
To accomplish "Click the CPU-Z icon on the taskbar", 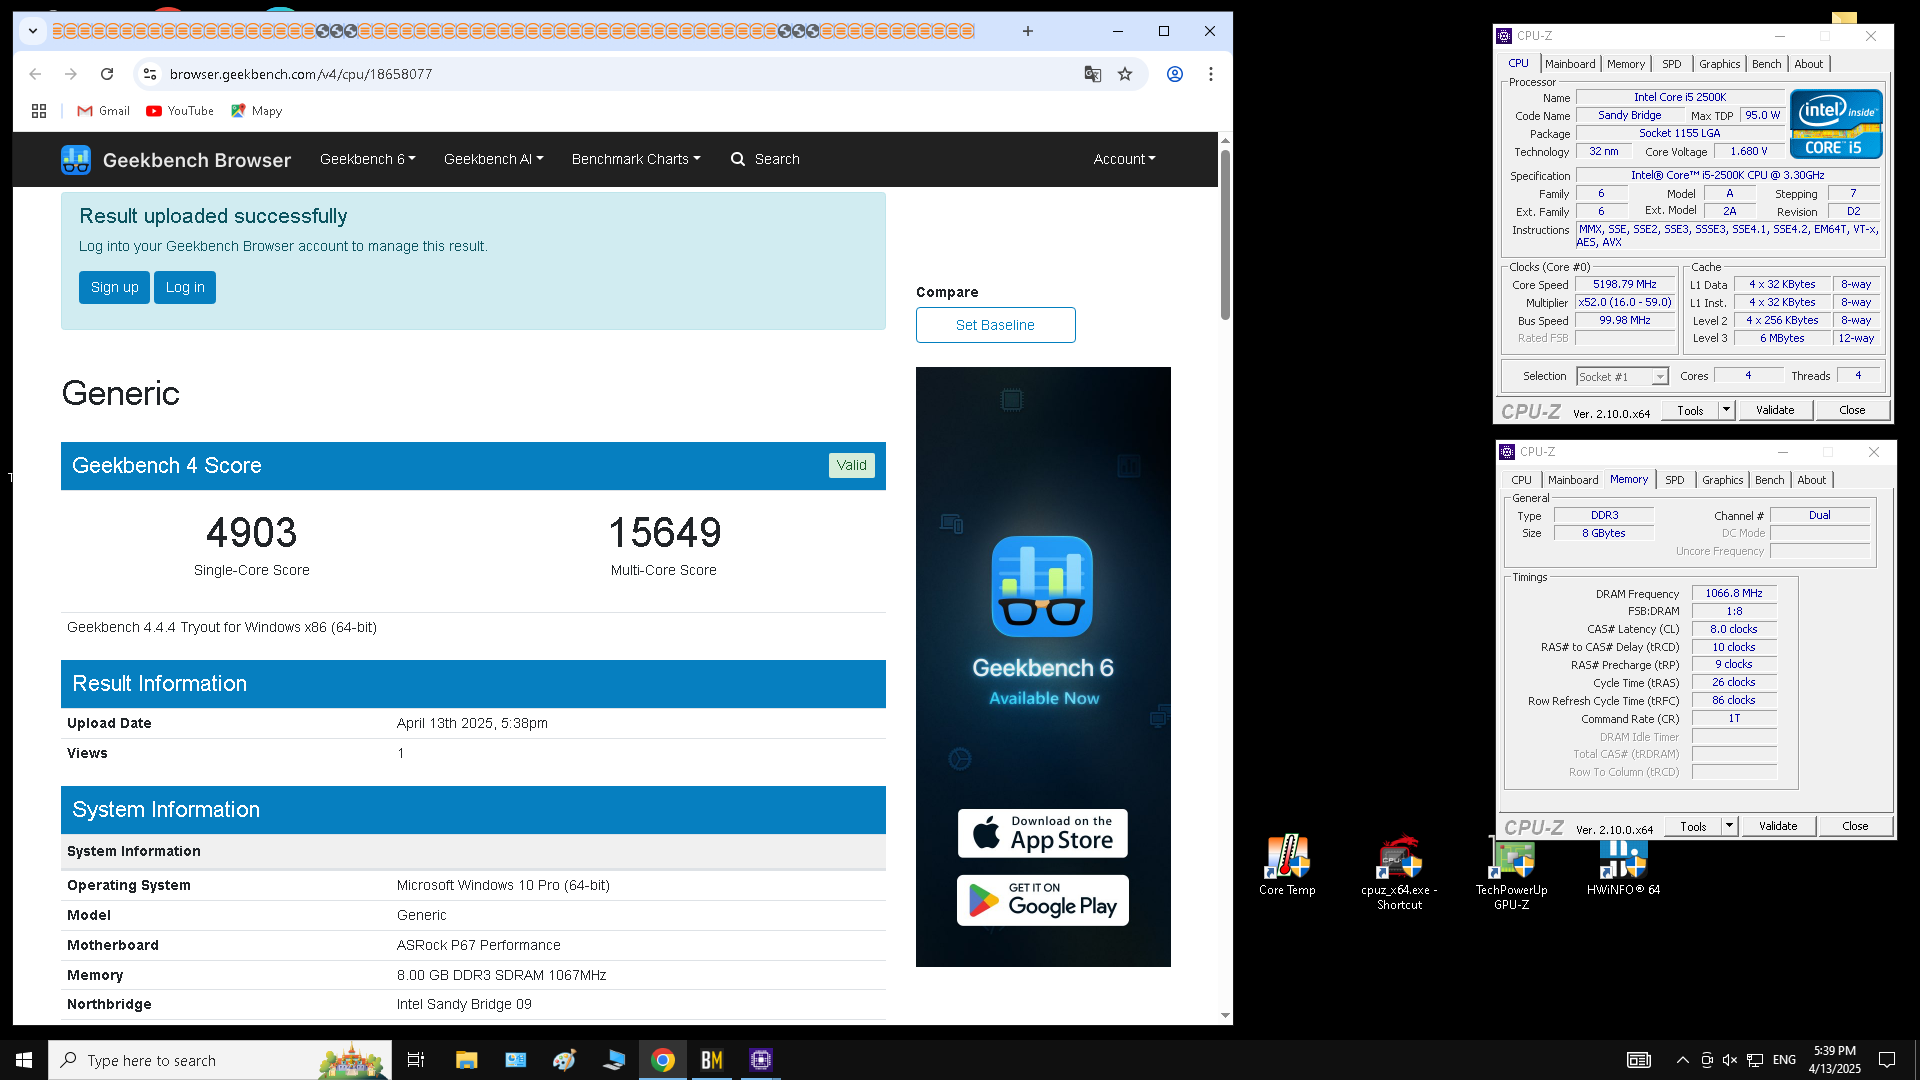I will coord(761,1060).
